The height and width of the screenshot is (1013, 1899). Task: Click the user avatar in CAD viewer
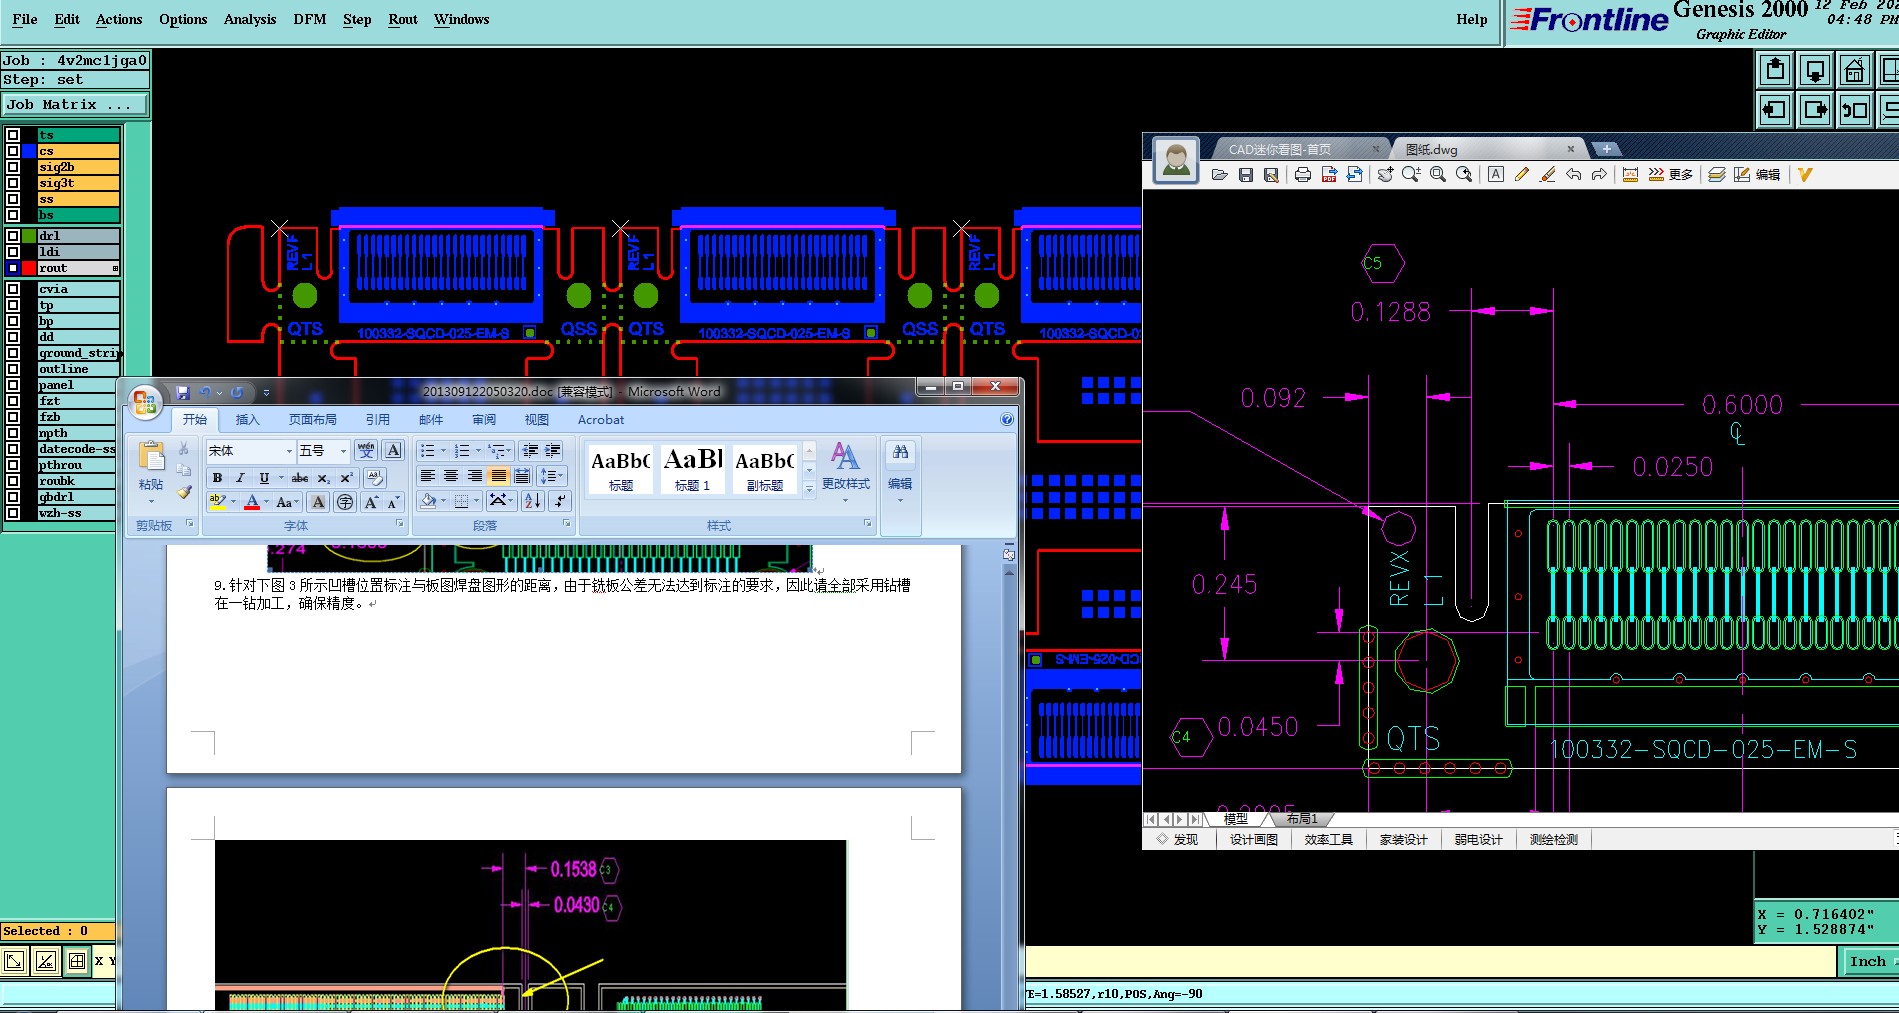pyautogui.click(x=1176, y=160)
